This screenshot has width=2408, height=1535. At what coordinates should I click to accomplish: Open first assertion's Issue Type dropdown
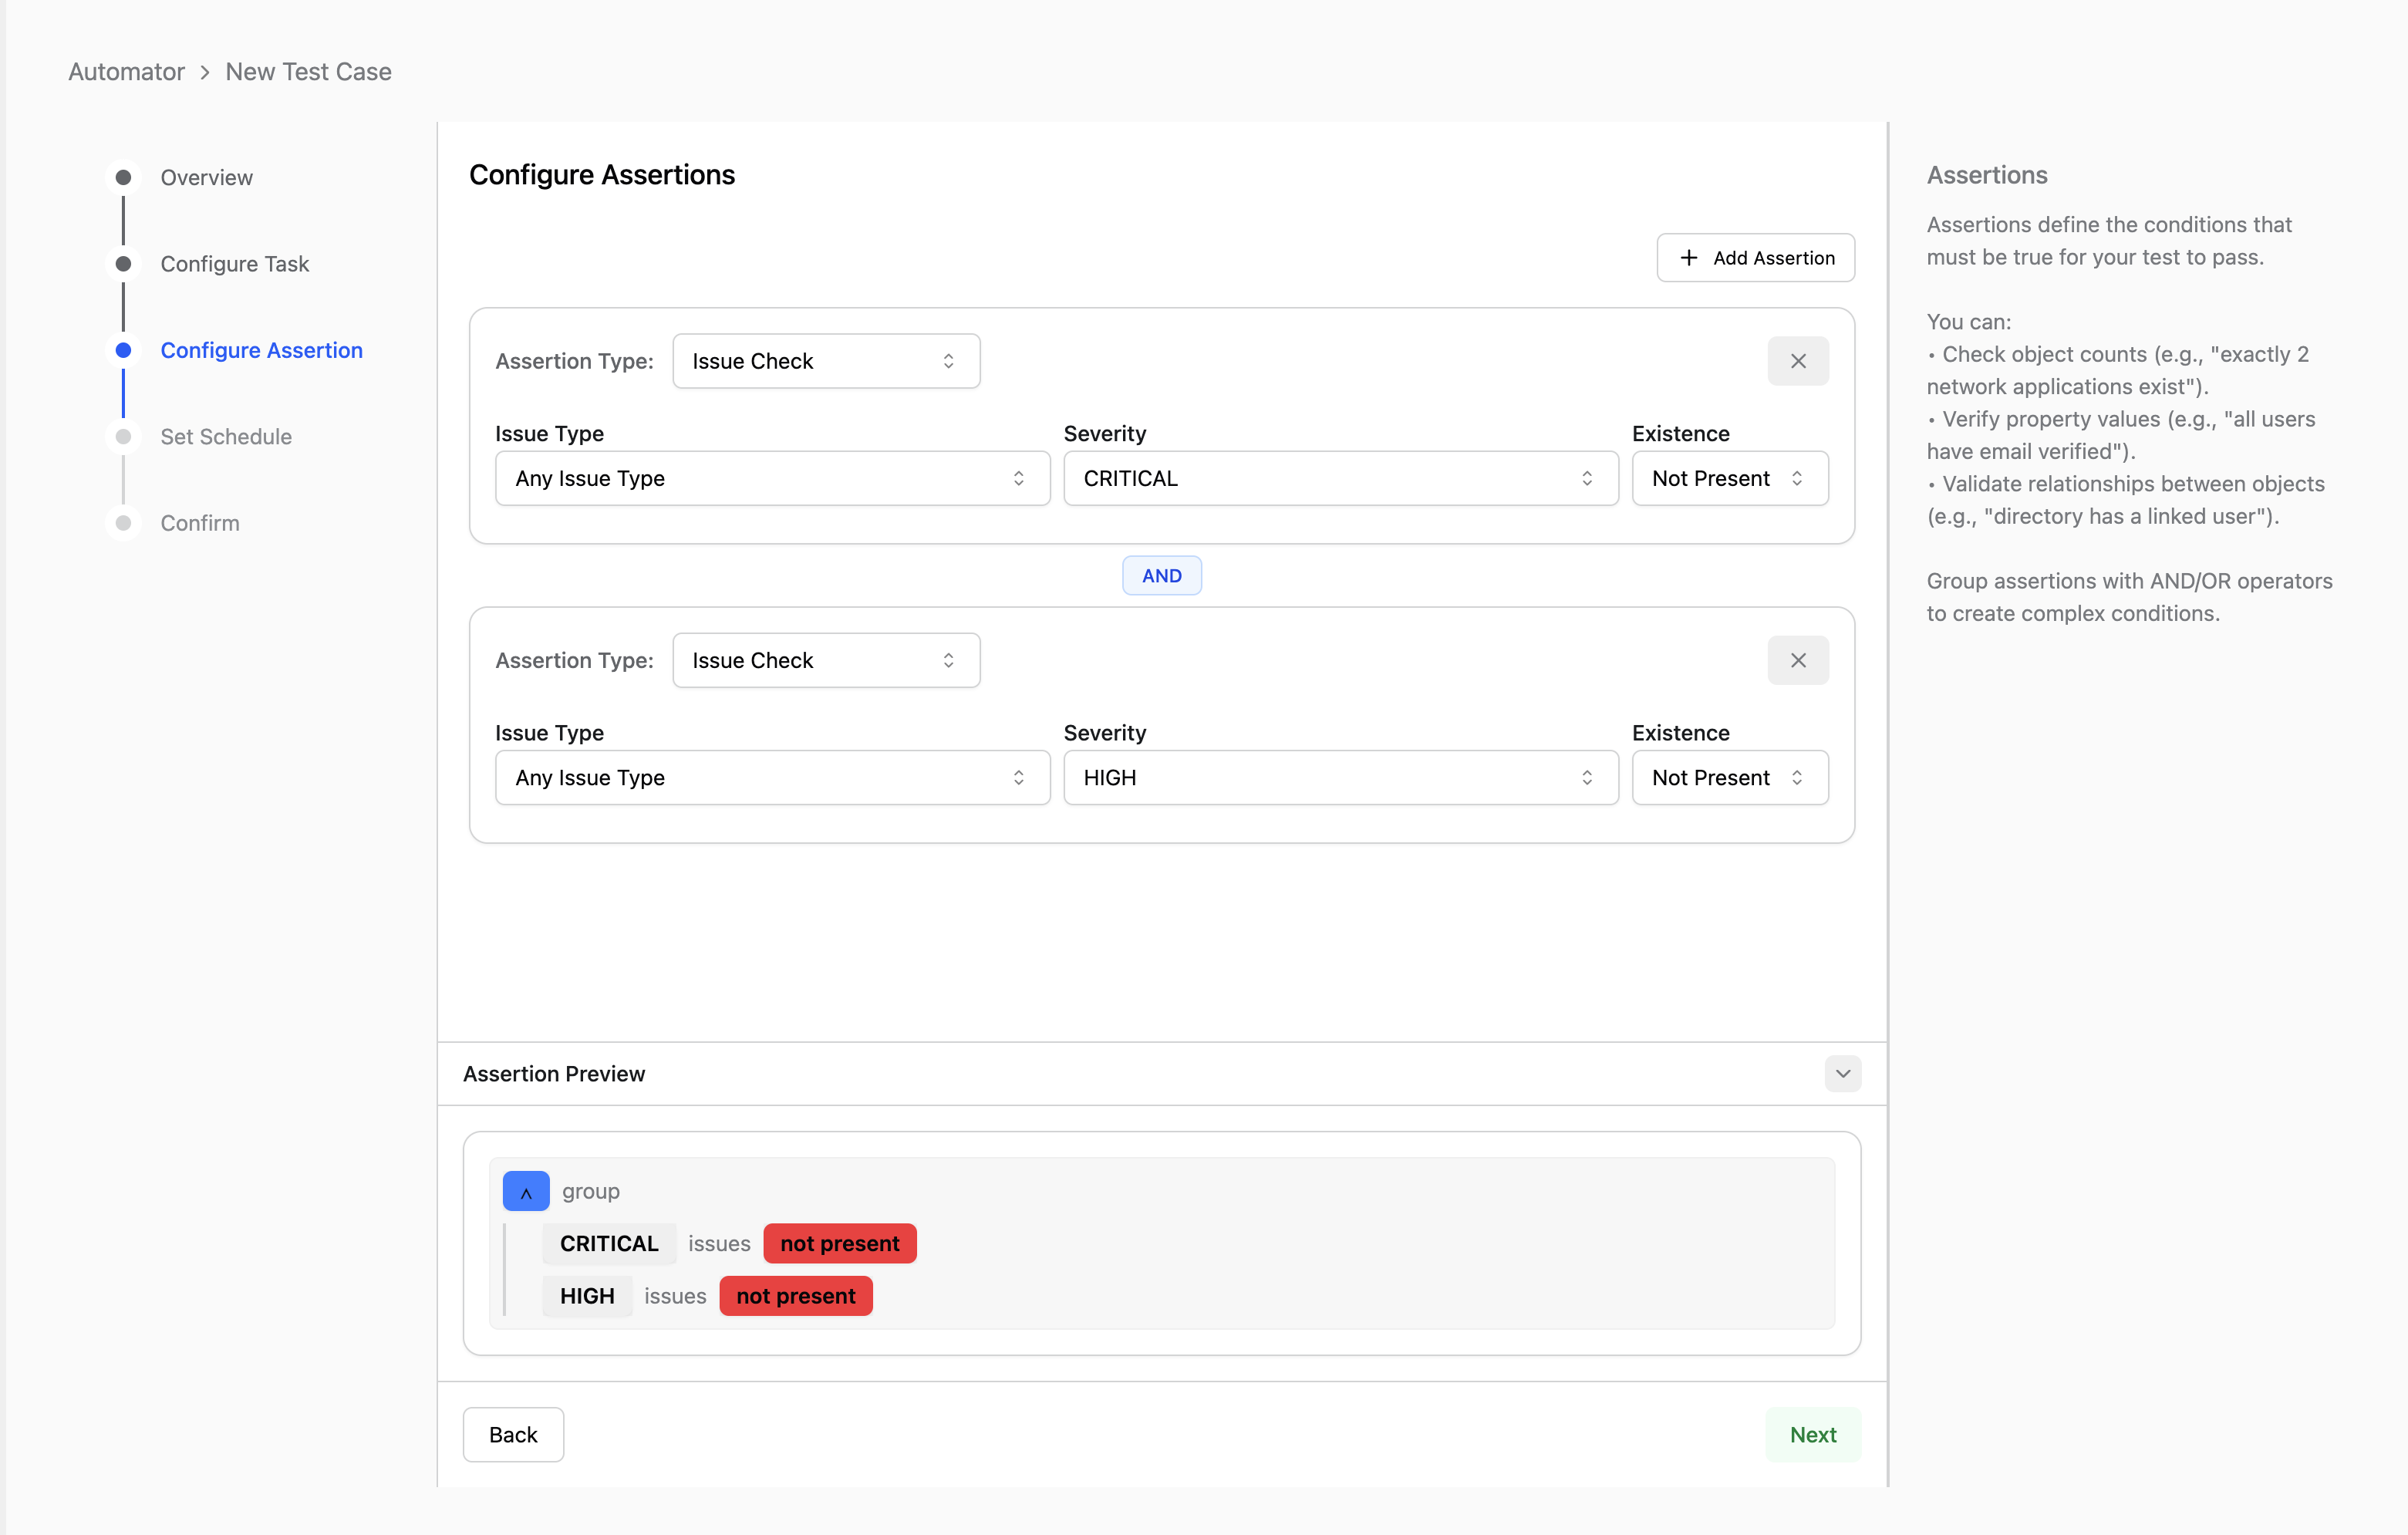point(772,478)
